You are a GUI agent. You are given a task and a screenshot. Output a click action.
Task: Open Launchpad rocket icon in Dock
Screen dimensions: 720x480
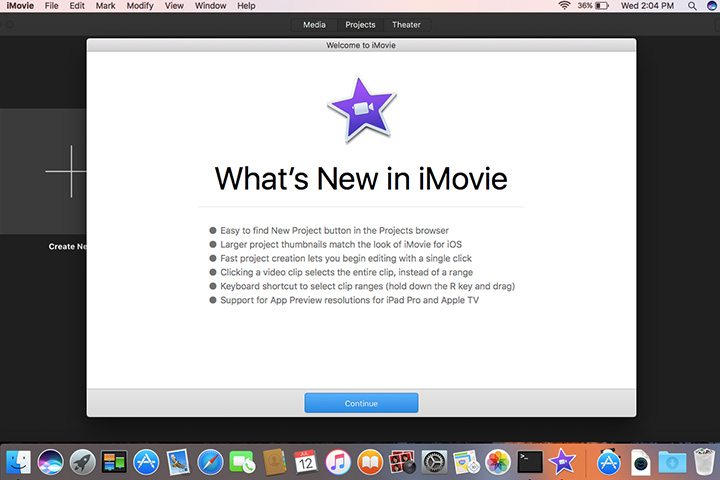coord(83,462)
